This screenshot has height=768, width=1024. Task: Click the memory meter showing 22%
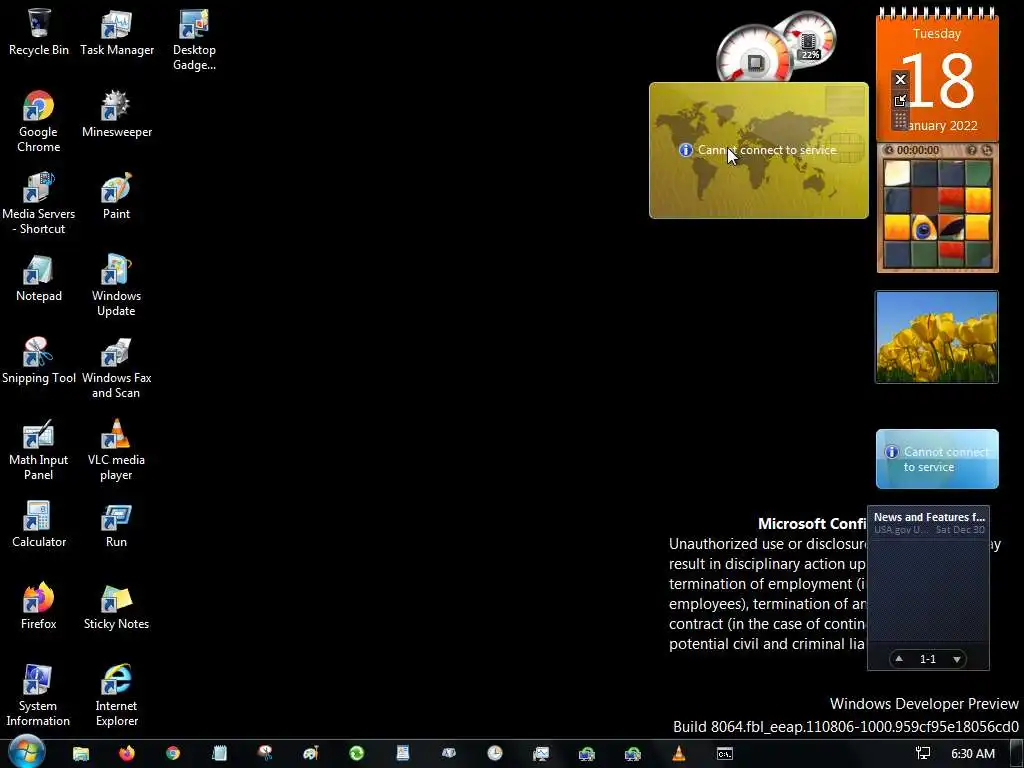click(808, 39)
